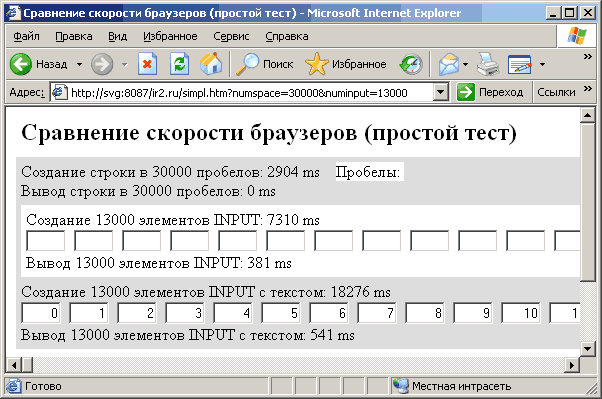Expand the Mail dropdown arrow

click(x=465, y=64)
